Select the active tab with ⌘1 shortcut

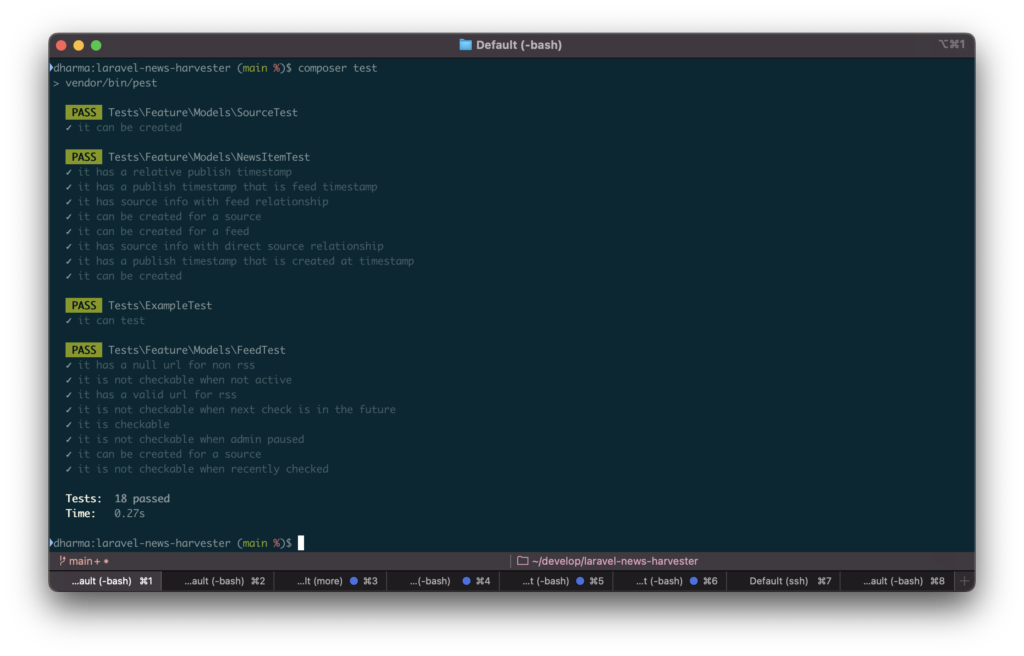click(x=104, y=580)
